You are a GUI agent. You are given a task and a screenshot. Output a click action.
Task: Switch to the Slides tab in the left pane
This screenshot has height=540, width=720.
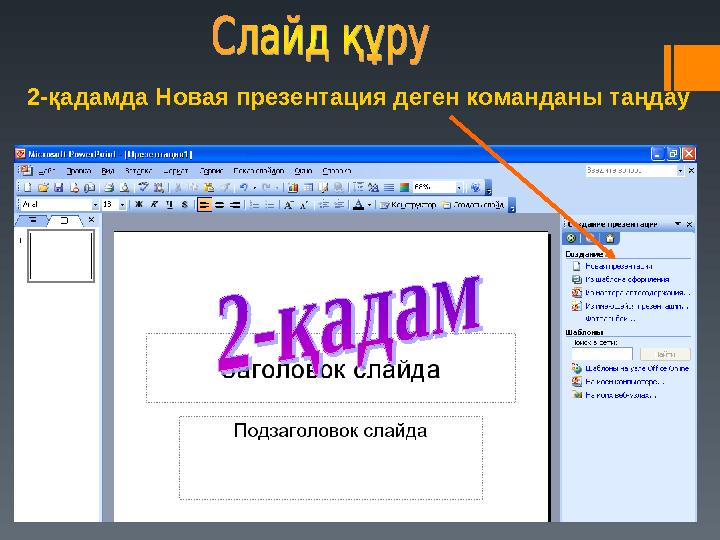tap(64, 220)
